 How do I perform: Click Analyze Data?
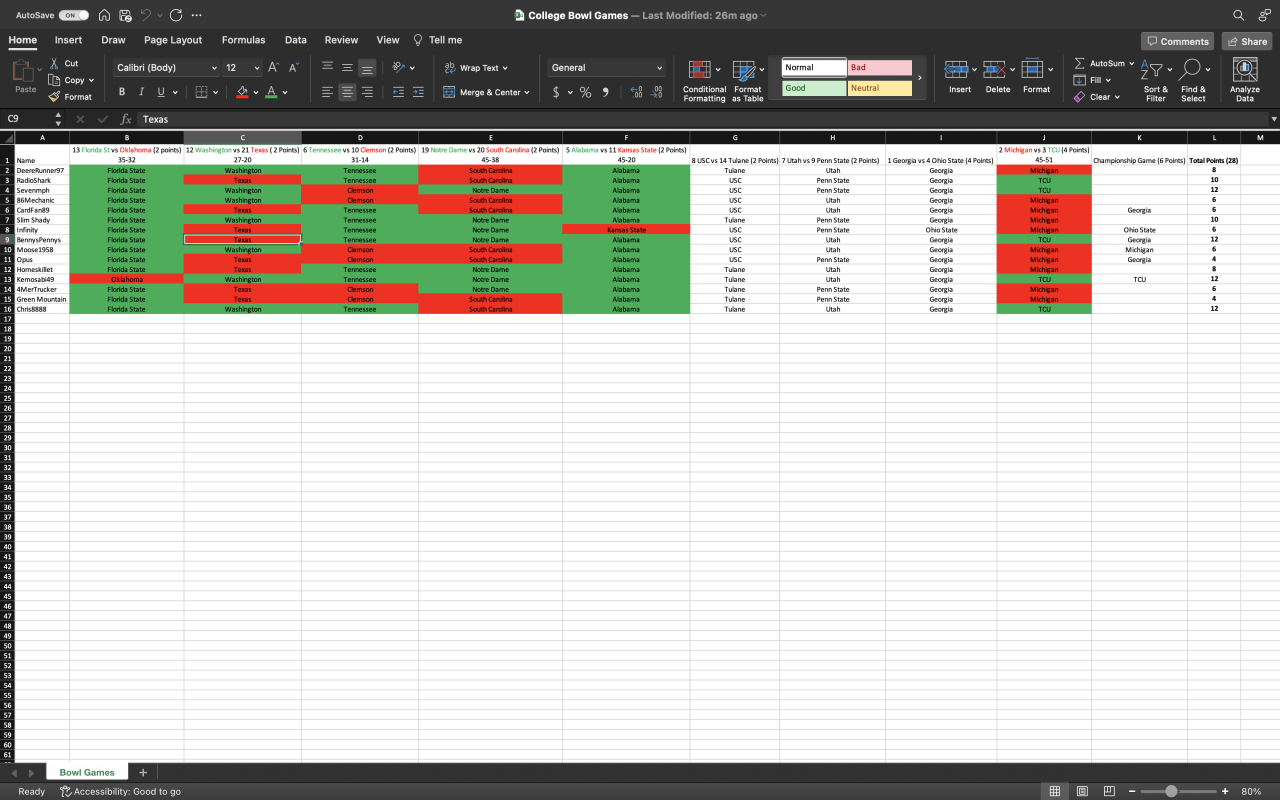(x=1245, y=80)
